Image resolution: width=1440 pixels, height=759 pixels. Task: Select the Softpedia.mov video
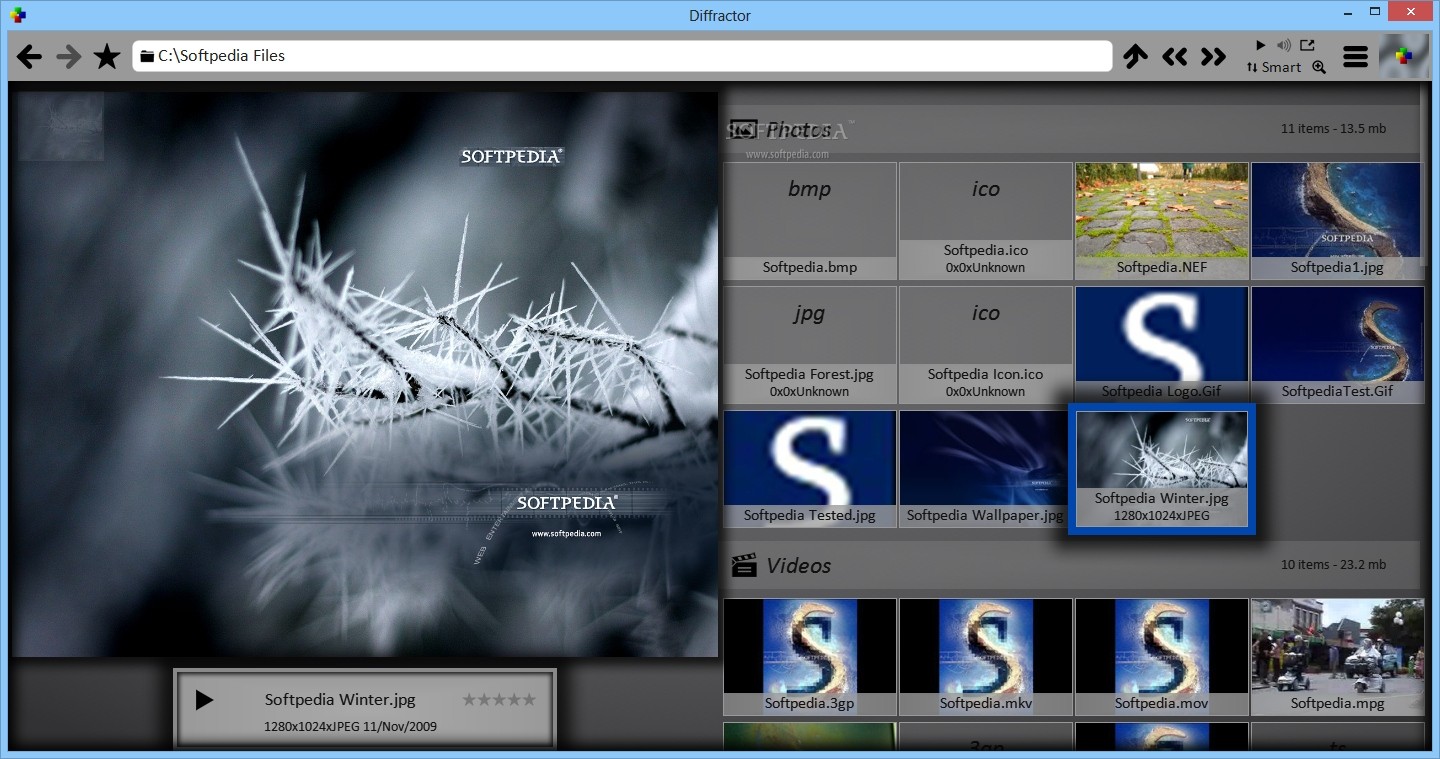1162,657
